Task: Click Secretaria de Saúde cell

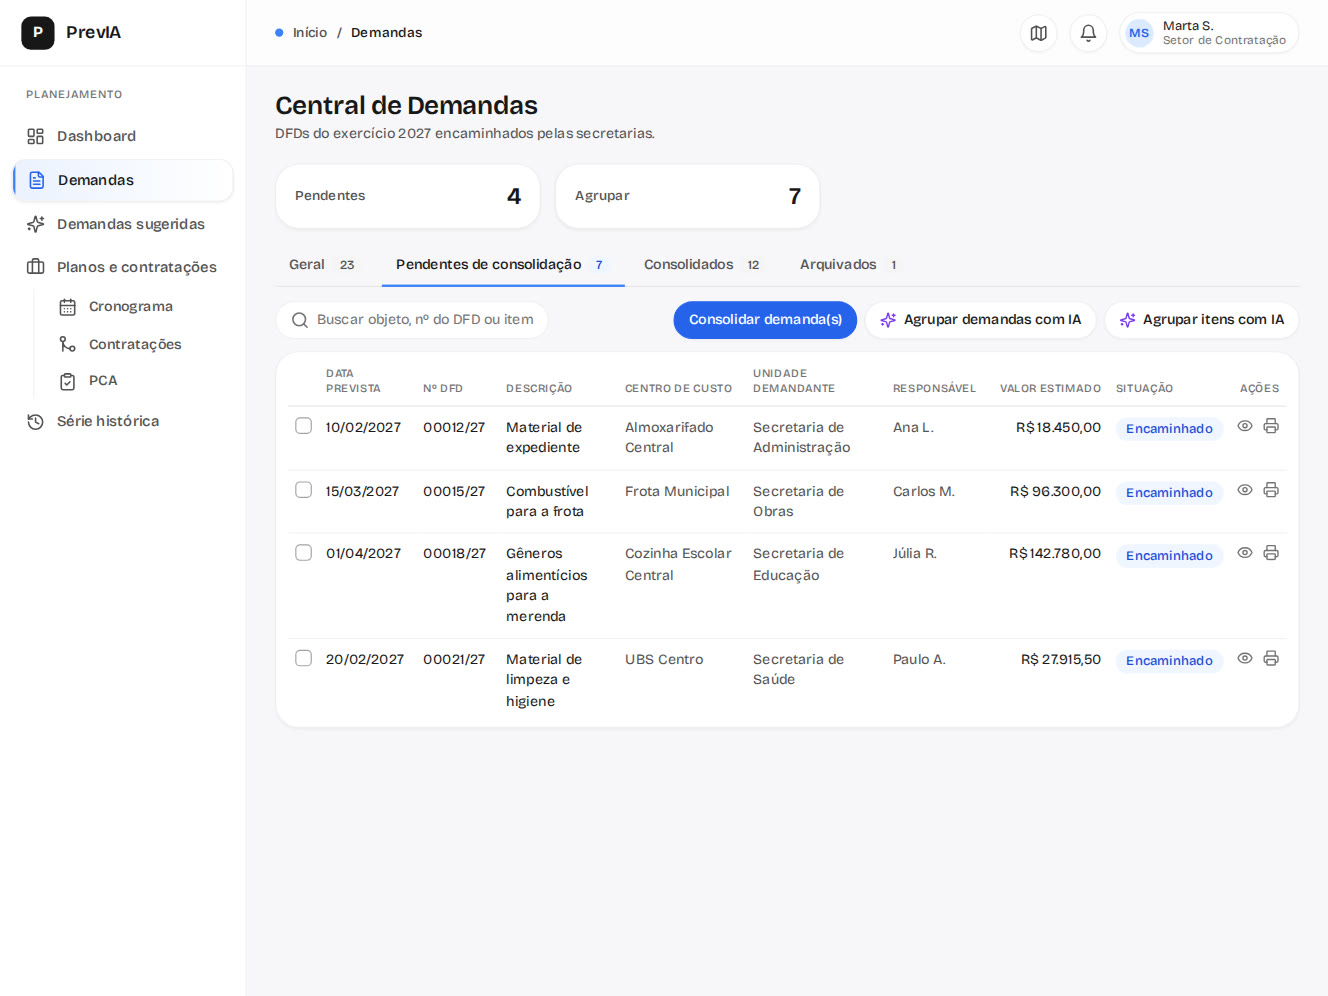Action: click(798, 669)
